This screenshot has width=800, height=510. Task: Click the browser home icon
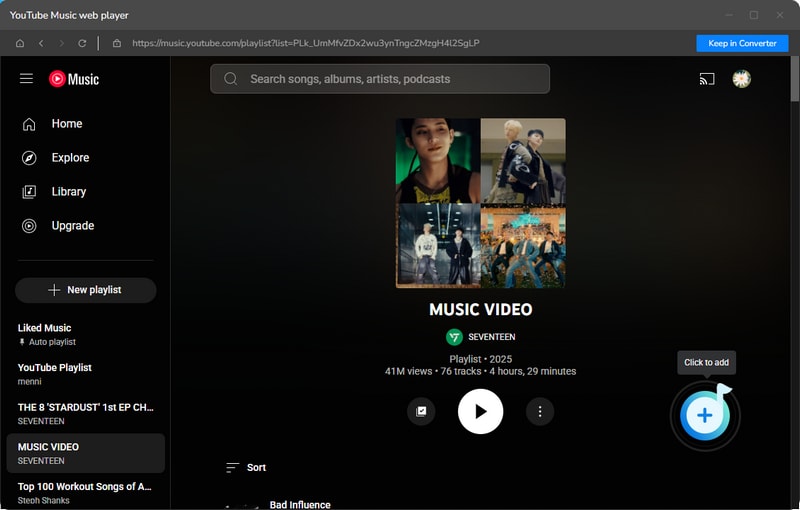19,43
